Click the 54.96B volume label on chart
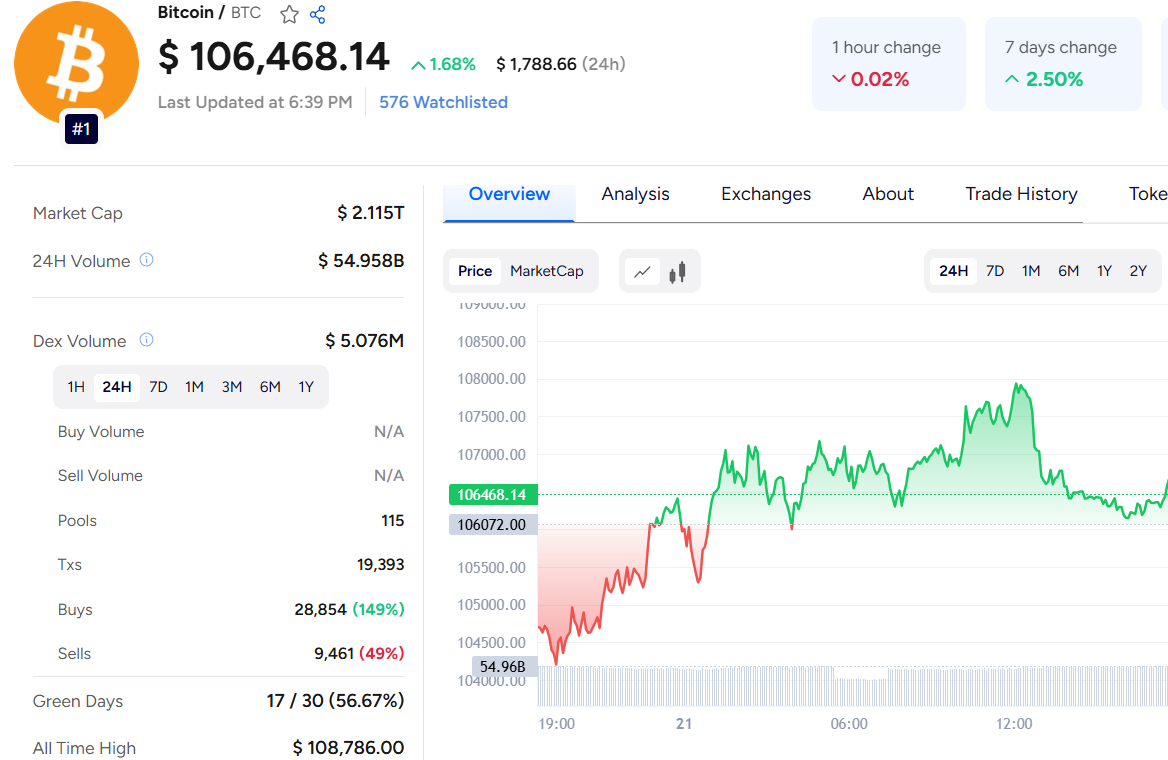 (x=504, y=666)
